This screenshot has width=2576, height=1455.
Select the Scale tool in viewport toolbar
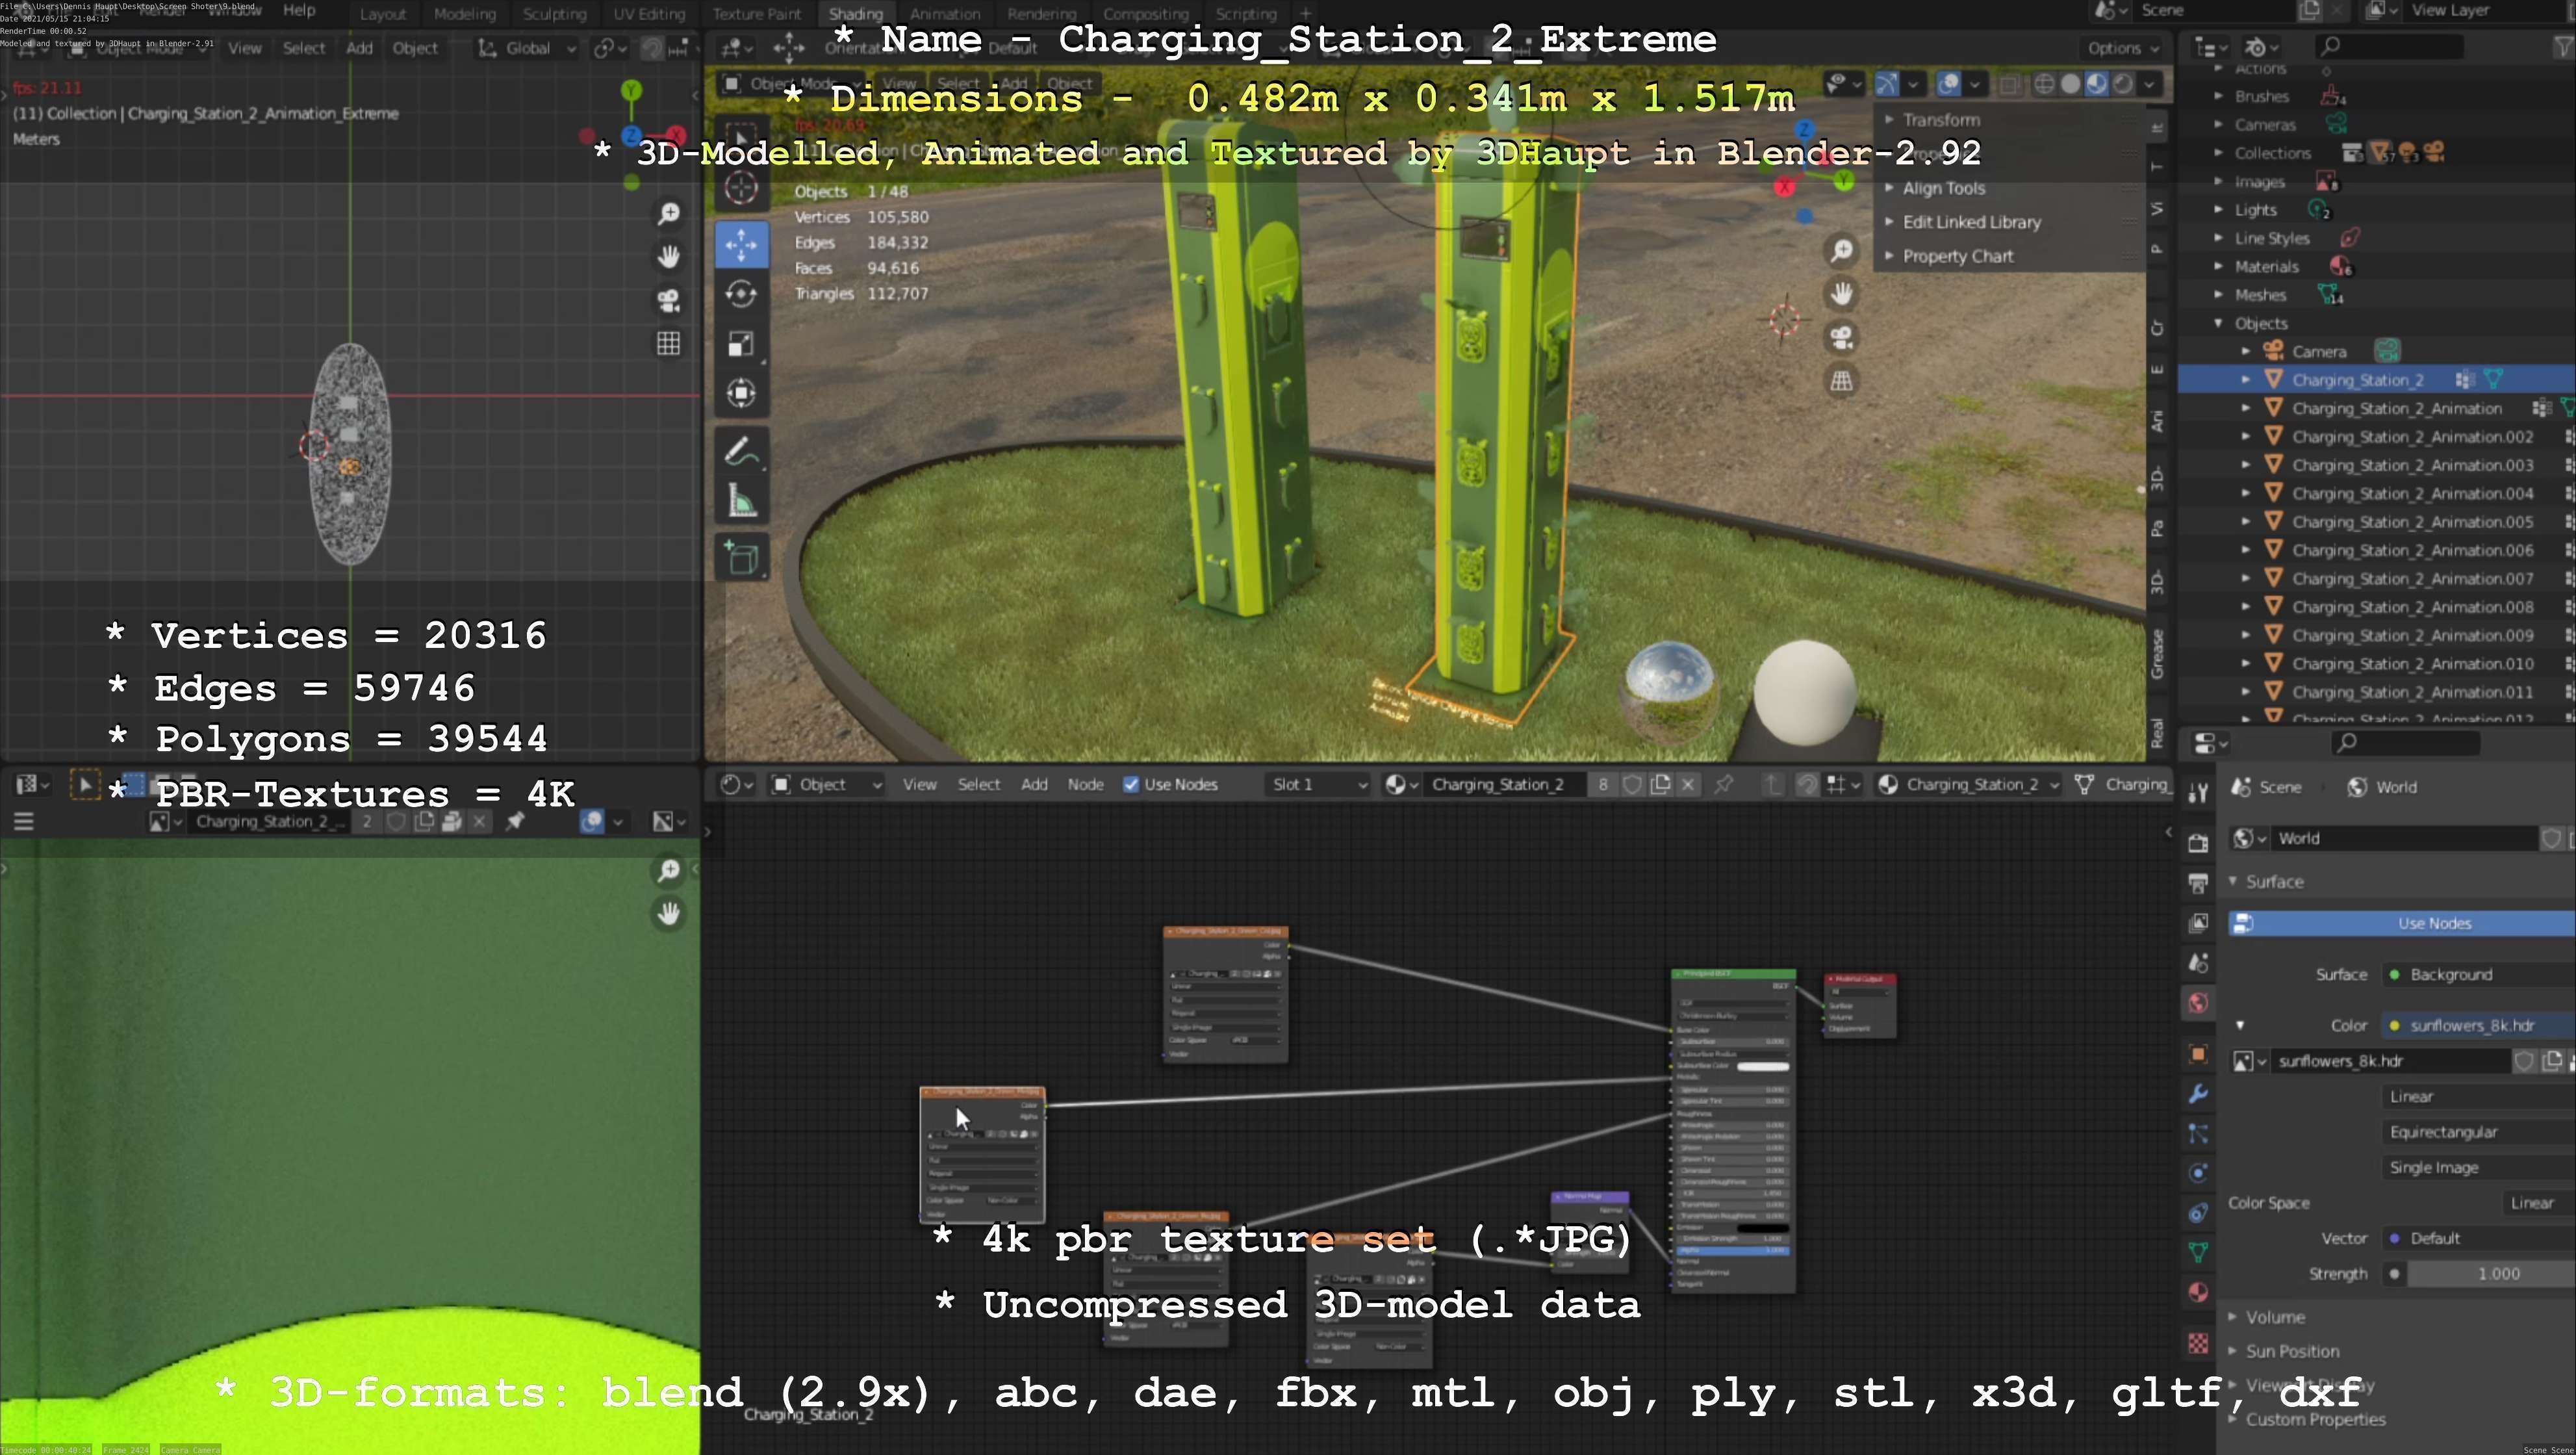pyautogui.click(x=741, y=344)
